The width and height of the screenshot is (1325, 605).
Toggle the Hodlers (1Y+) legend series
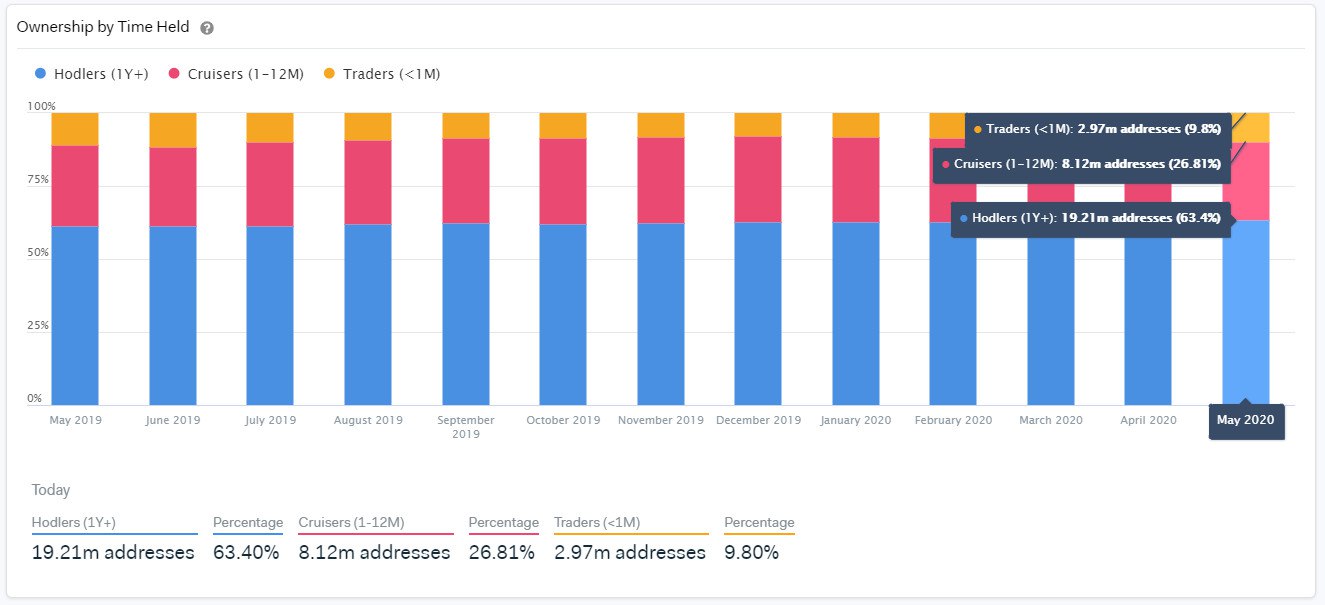point(91,74)
